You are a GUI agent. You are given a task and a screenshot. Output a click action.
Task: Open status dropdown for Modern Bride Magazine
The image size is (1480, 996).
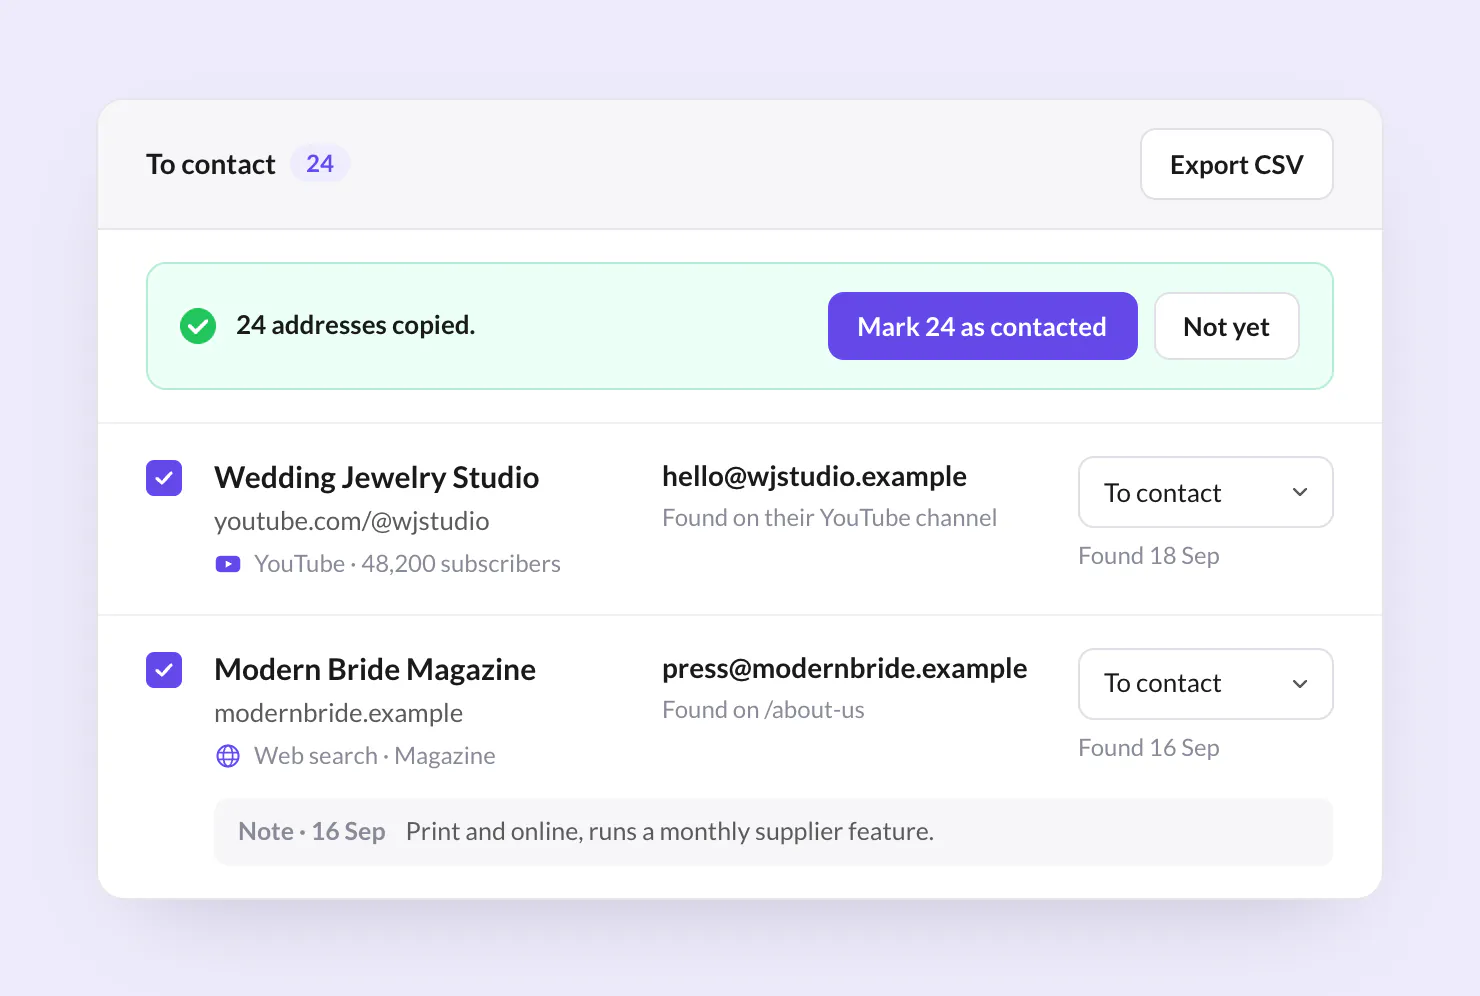click(1206, 684)
